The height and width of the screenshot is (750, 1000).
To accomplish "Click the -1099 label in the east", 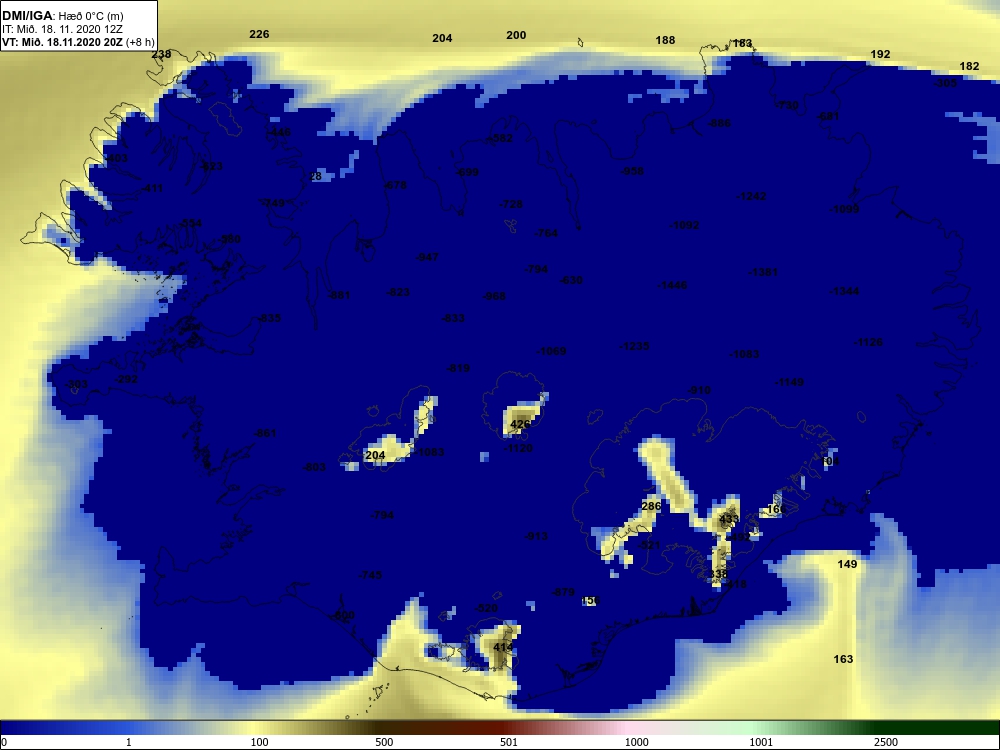I will [x=844, y=209].
